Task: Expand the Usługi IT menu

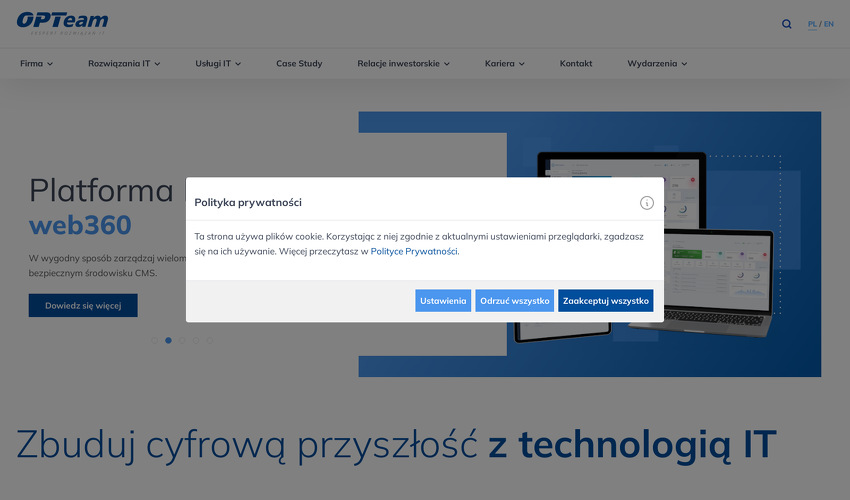Action: (218, 63)
